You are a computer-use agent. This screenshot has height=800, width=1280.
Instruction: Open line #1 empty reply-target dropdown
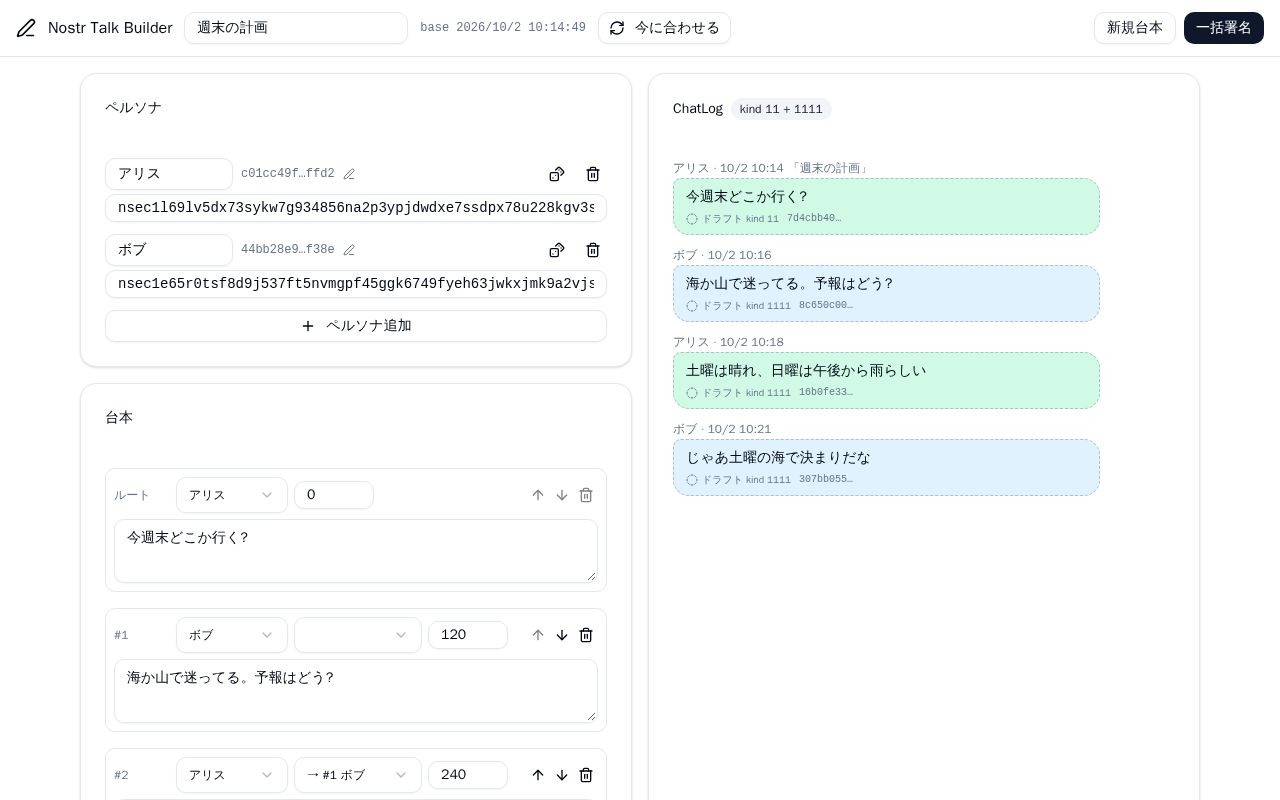click(x=358, y=635)
